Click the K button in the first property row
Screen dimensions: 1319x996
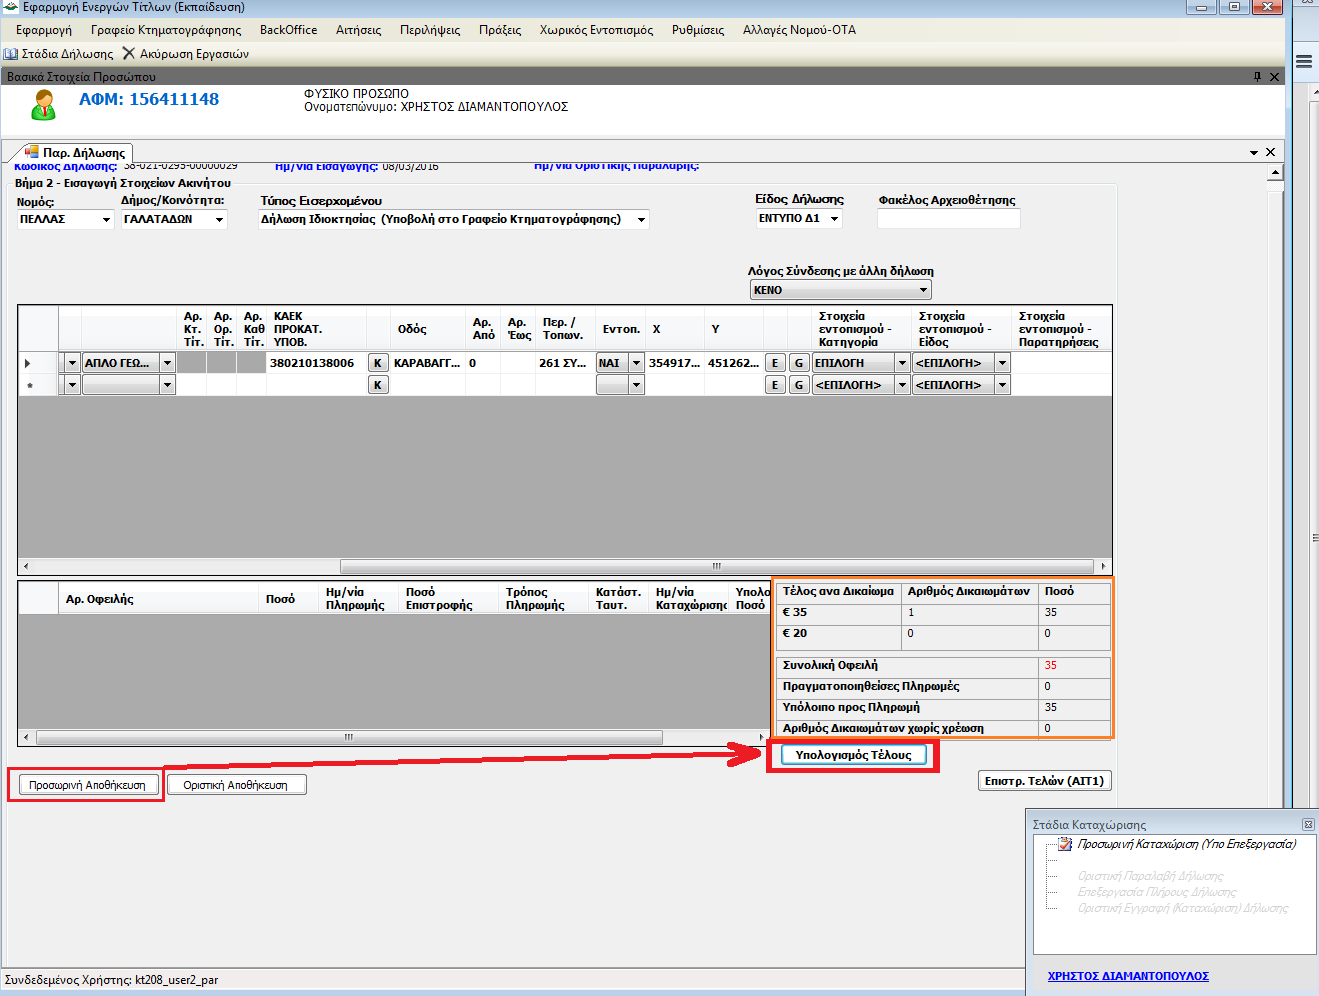[x=378, y=363]
